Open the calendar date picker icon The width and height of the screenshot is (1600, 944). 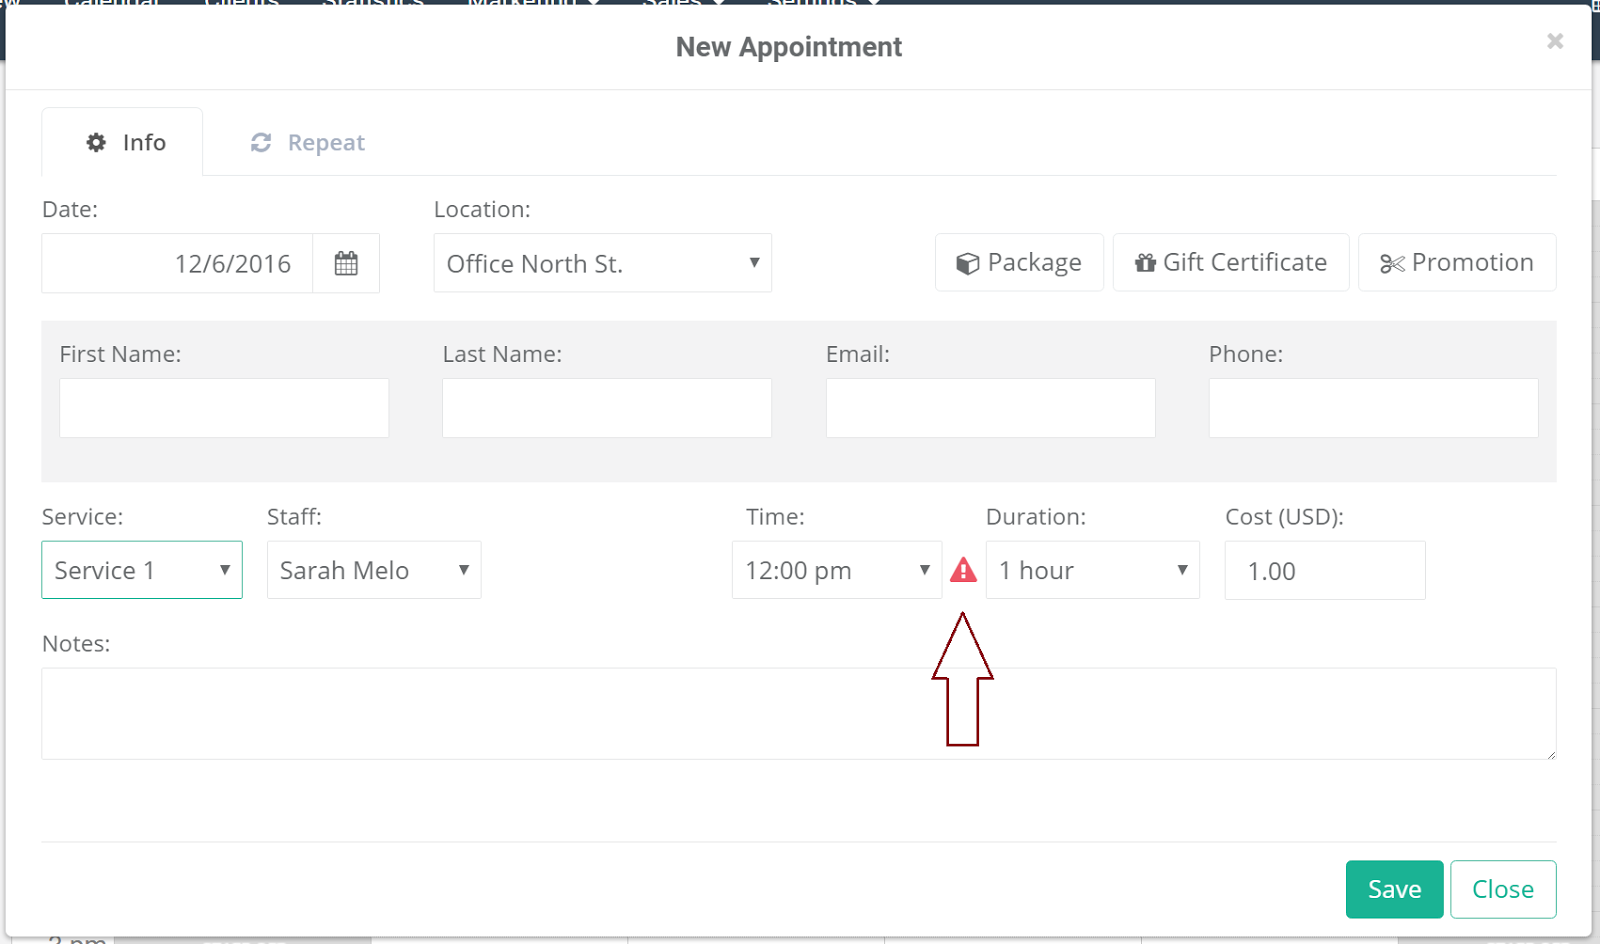tap(346, 263)
